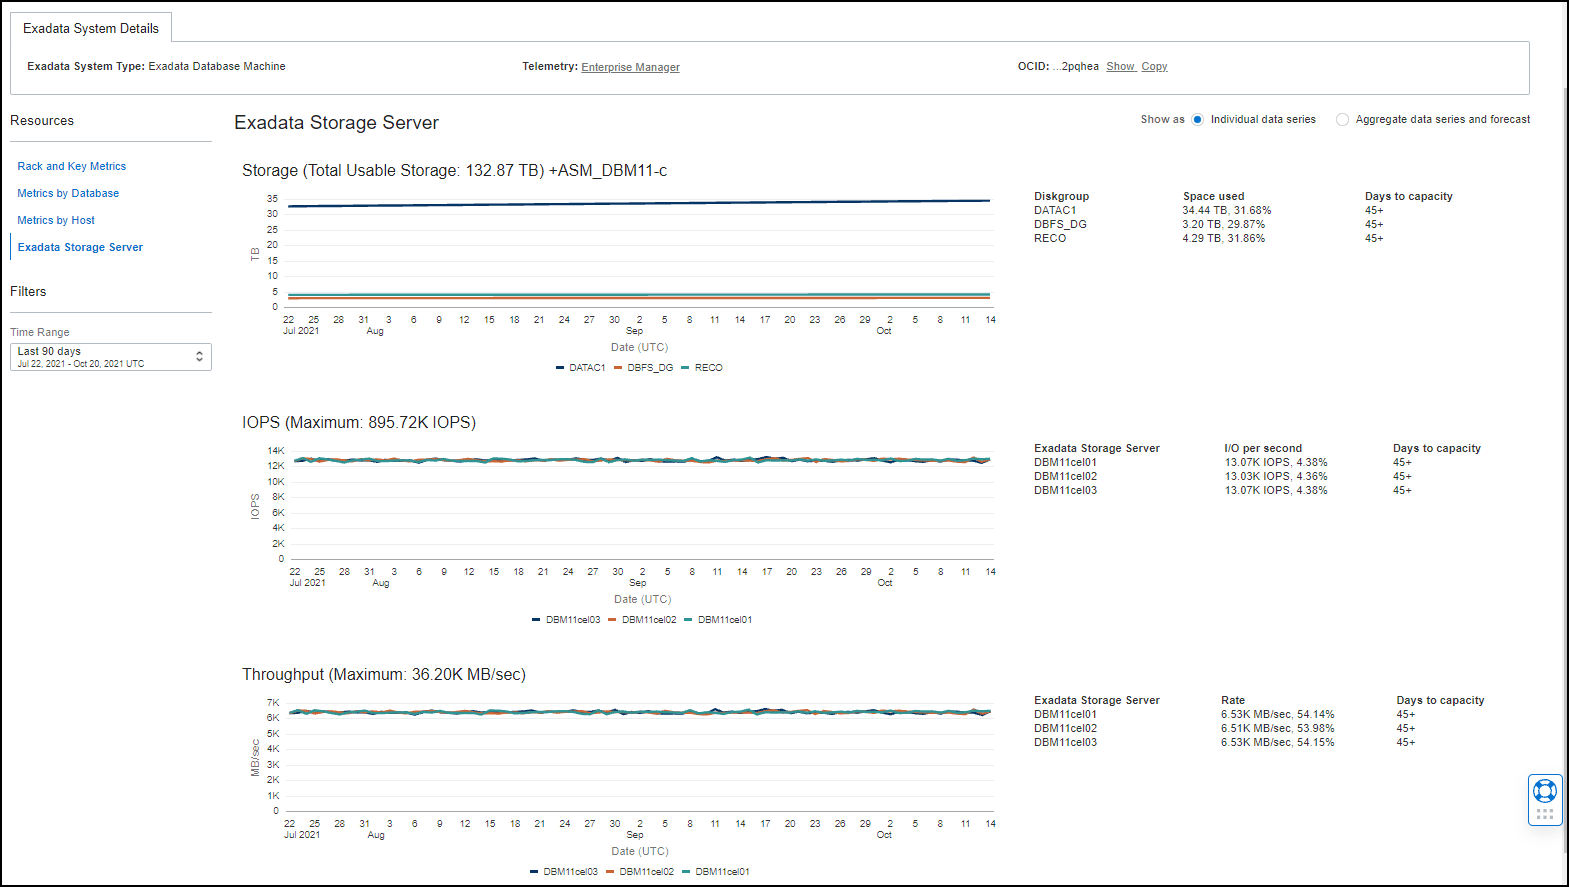The height and width of the screenshot is (887, 1569).
Task: Toggle DBM11cel02 legend item in IOPS chart
Action: tap(642, 620)
